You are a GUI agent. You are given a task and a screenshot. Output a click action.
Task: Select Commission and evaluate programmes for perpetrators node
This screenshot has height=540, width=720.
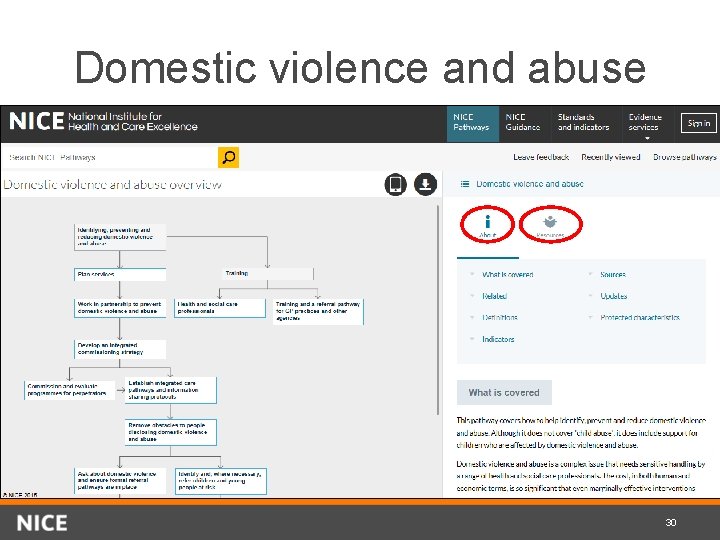(x=69, y=390)
